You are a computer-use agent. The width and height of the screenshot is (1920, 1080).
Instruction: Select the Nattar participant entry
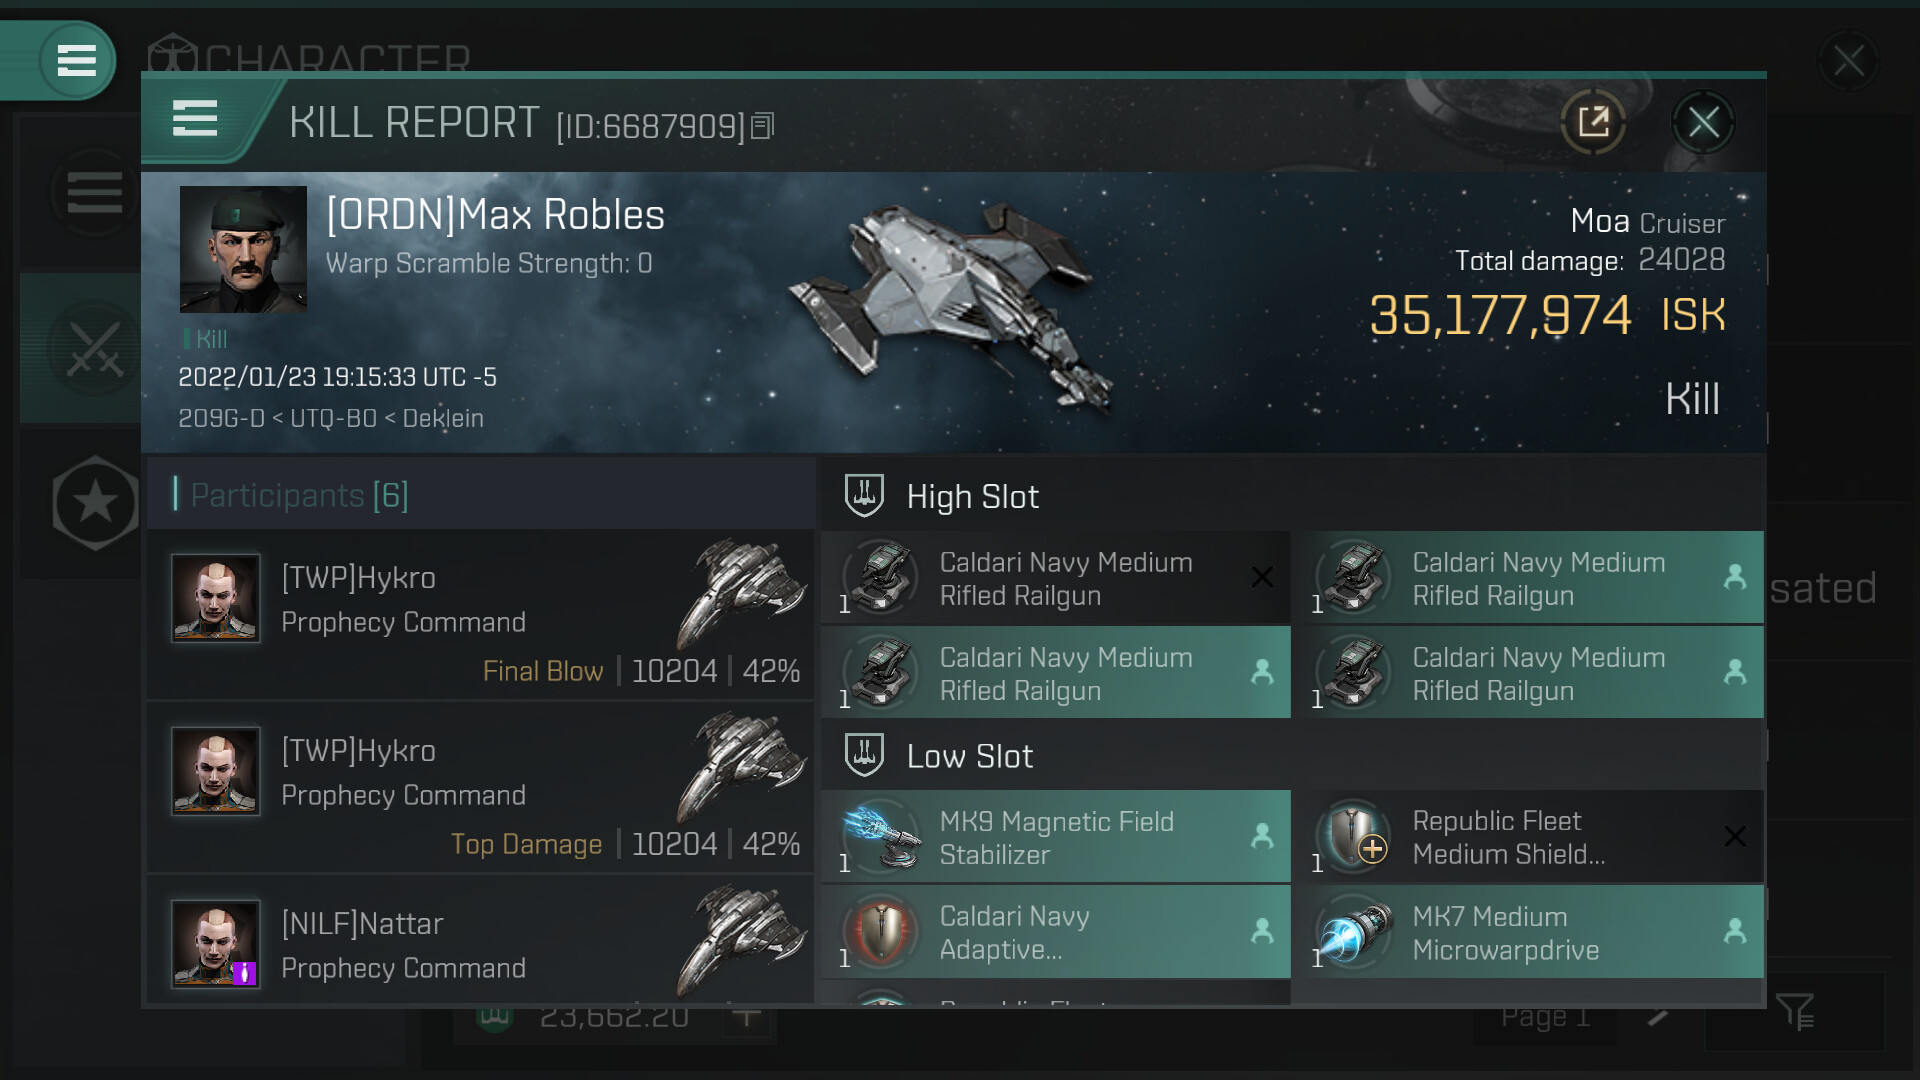pos(480,945)
